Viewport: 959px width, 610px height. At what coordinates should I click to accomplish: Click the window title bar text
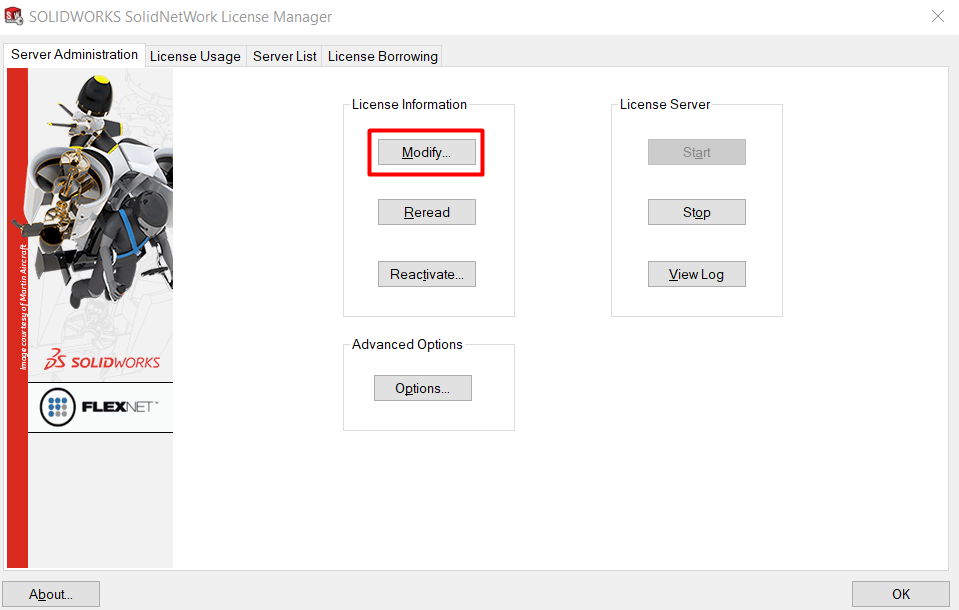(181, 17)
